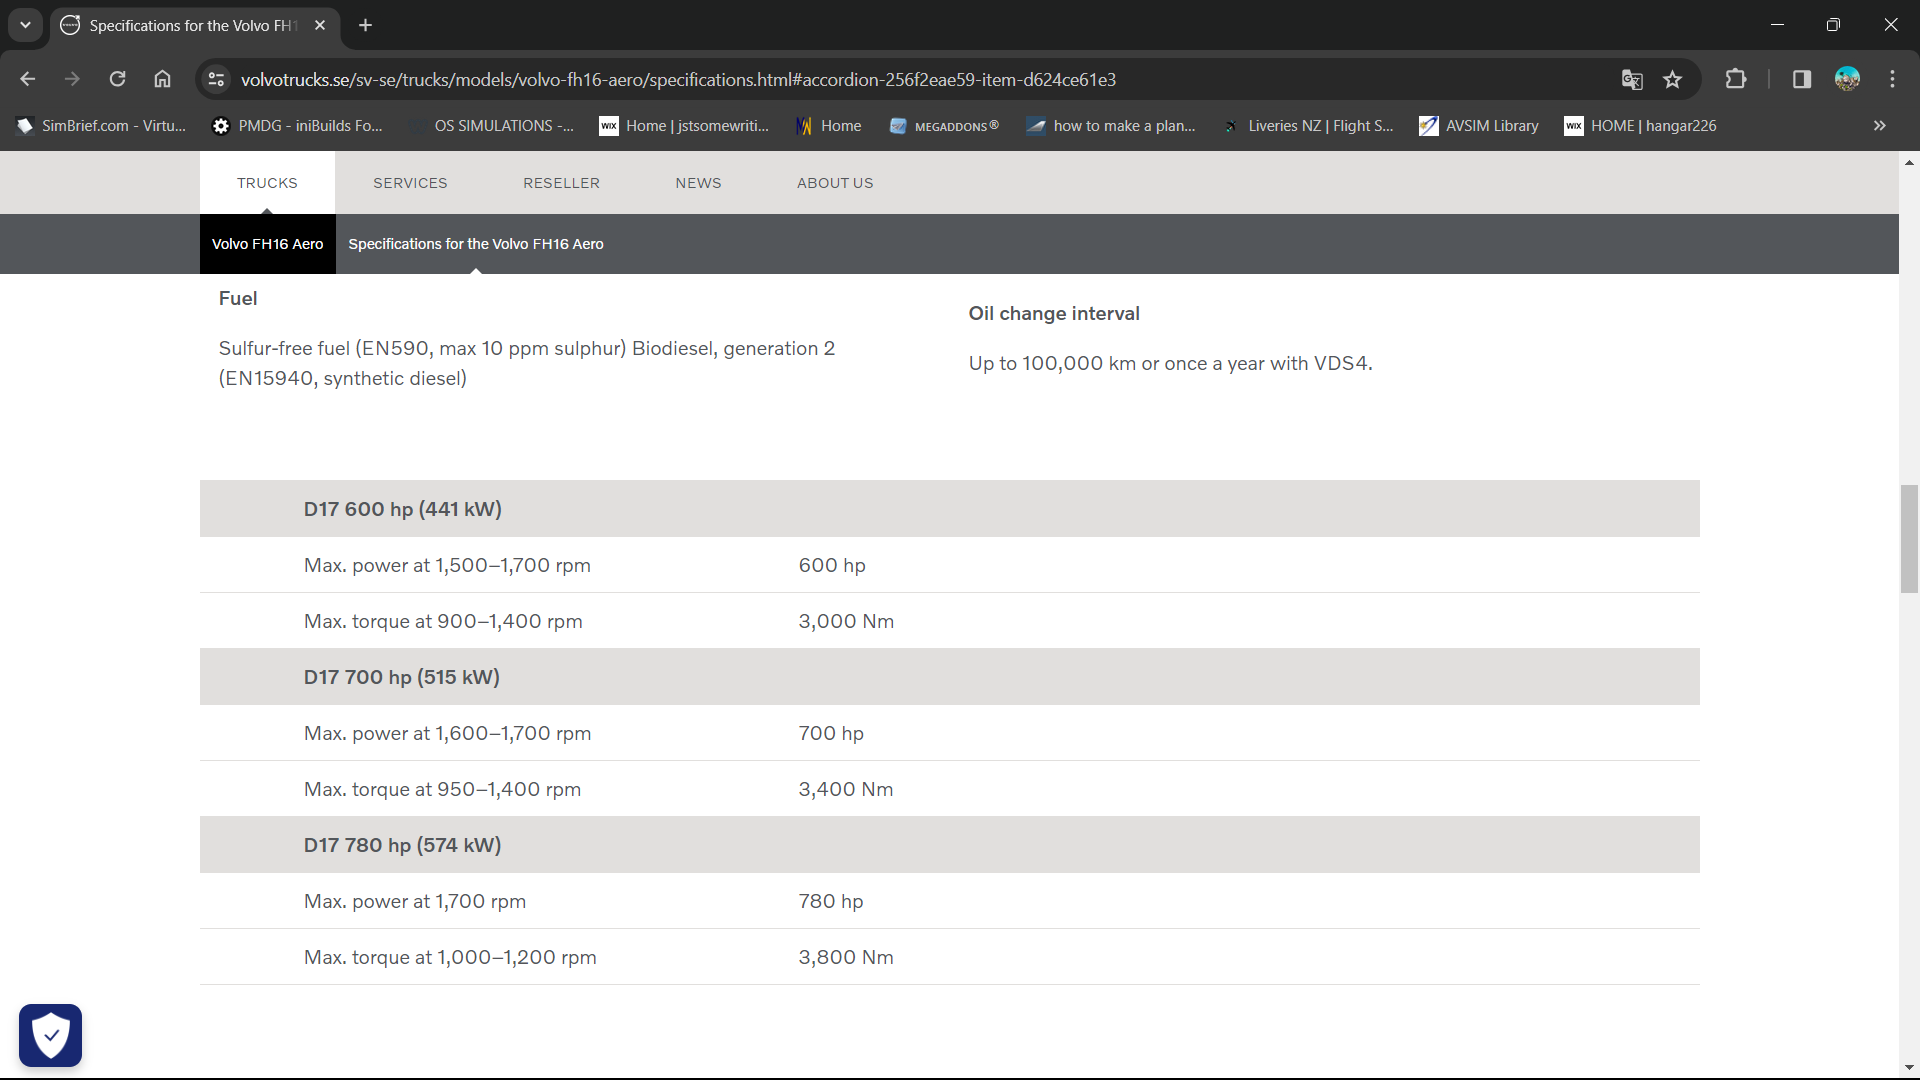1920x1080 pixels.
Task: Click the 700 hp power value
Action: tap(831, 733)
